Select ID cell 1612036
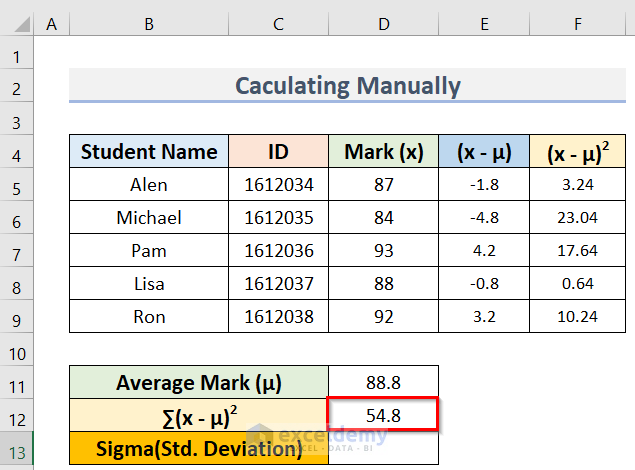Screen dimensions: 635x470 (x=279, y=250)
